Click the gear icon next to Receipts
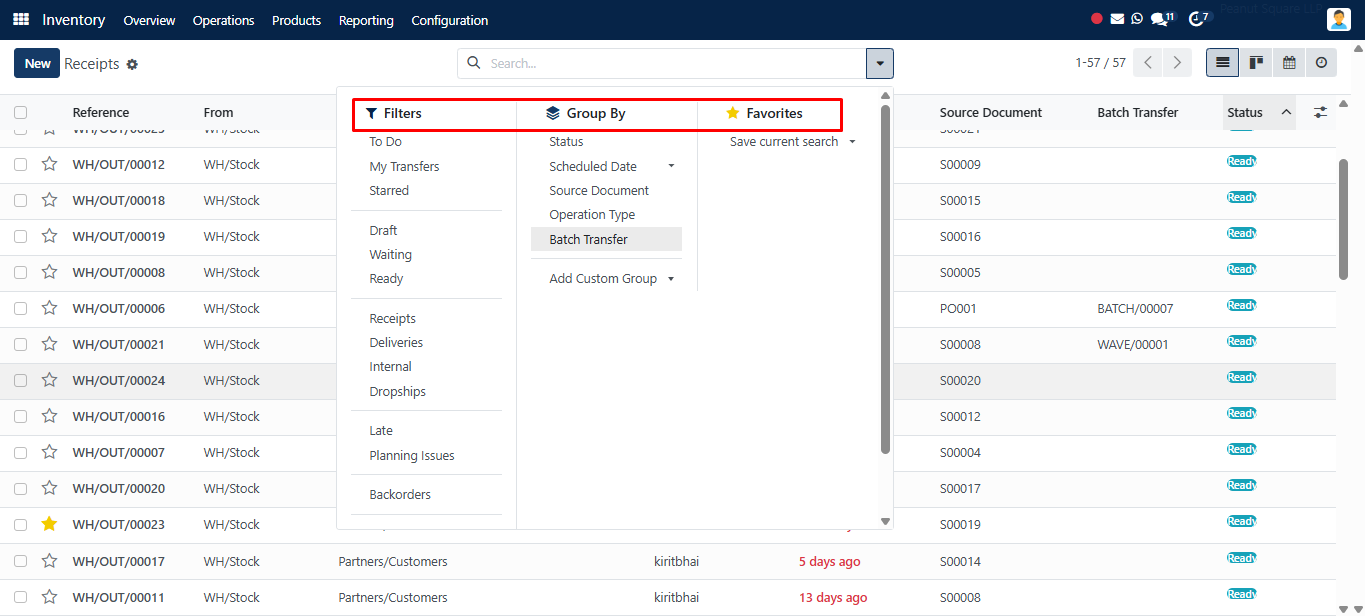 click(132, 64)
